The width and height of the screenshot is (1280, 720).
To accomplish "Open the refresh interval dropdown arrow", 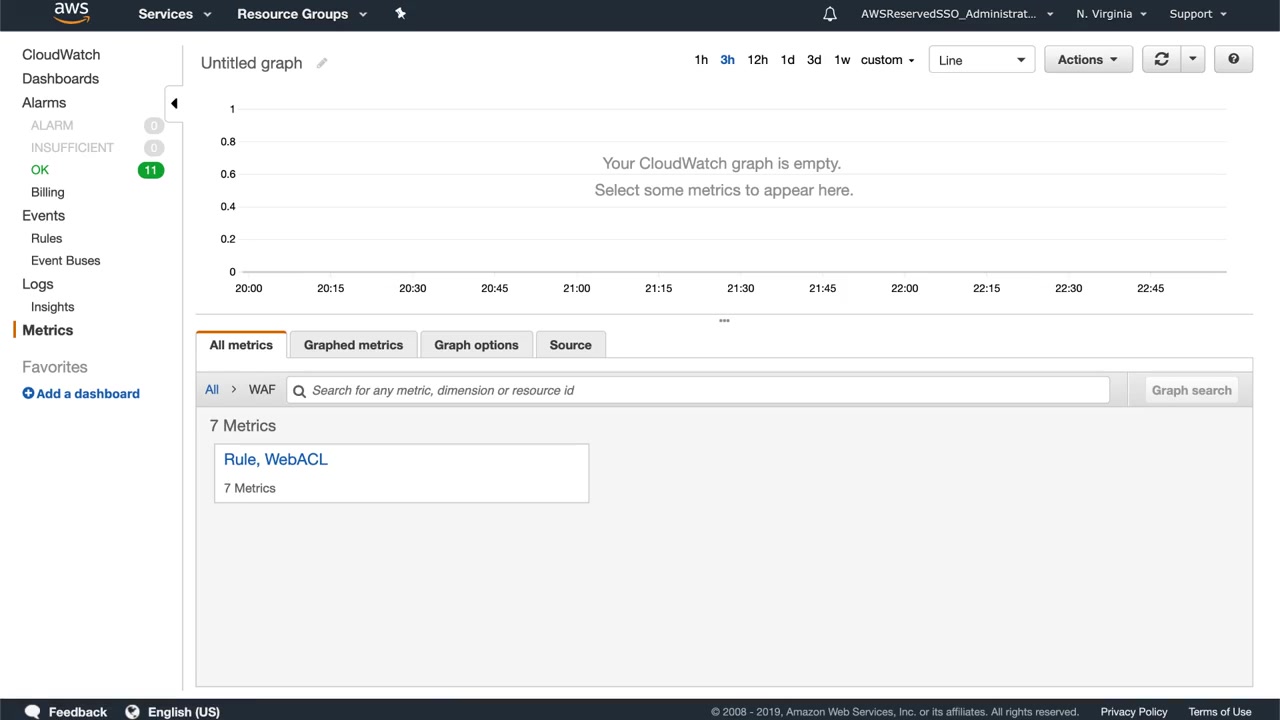I will pos(1192,60).
